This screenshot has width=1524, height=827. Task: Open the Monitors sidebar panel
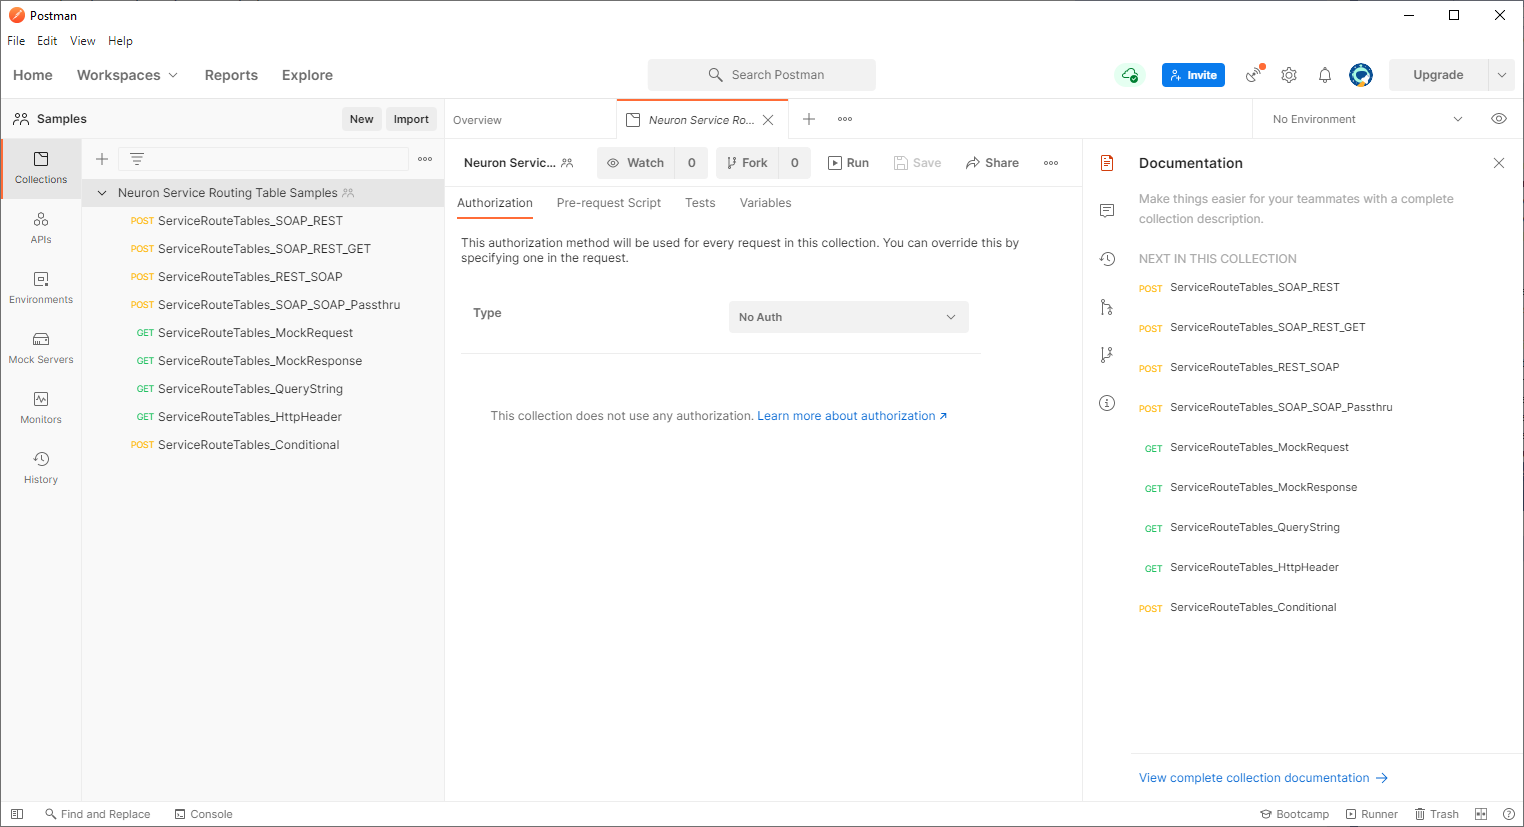click(41, 408)
